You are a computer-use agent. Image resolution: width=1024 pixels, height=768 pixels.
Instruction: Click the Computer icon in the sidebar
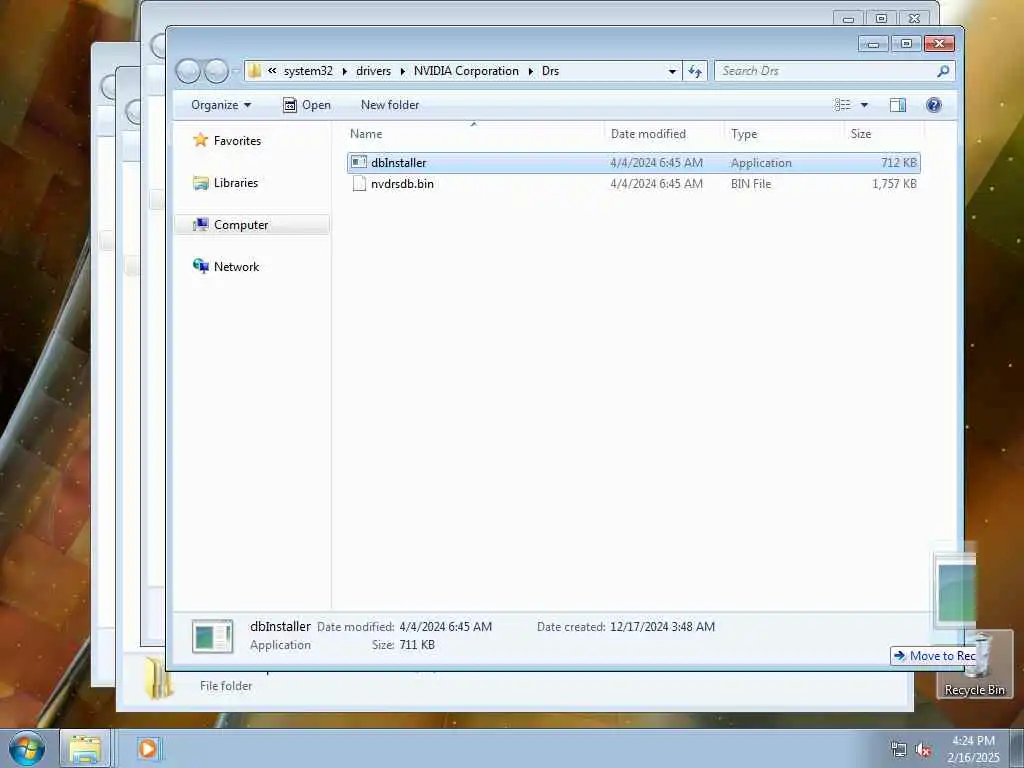point(200,225)
